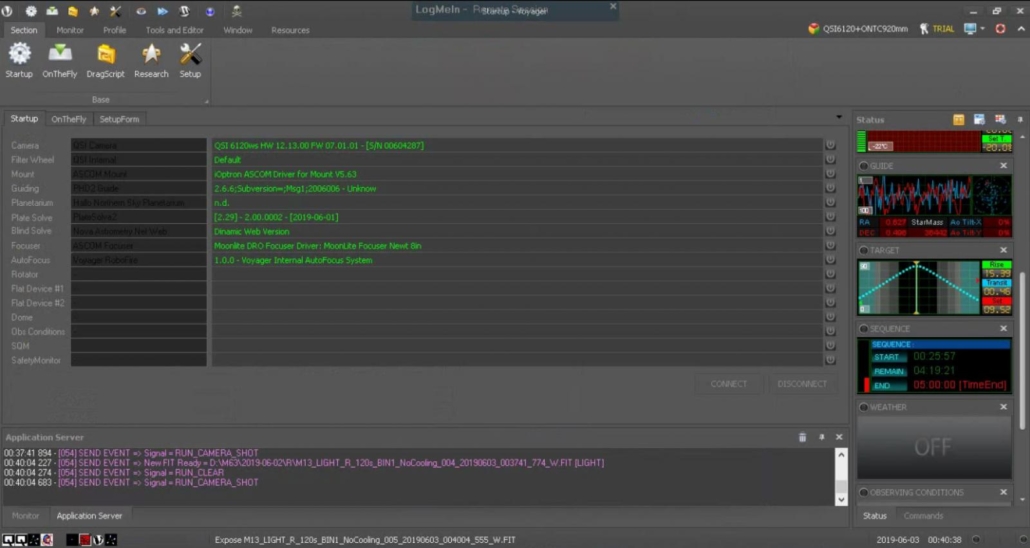Screen dimensions: 1030x548
Task: Close the TARGET widget
Action: (x=1003, y=250)
